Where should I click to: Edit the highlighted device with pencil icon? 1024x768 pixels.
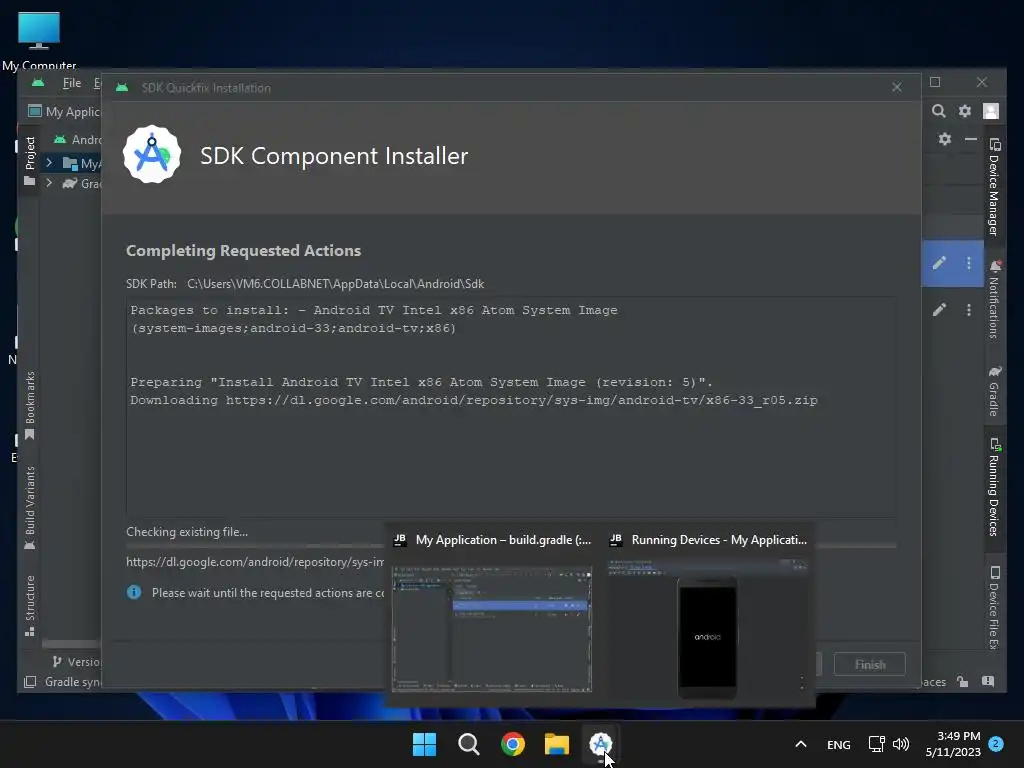(939, 263)
